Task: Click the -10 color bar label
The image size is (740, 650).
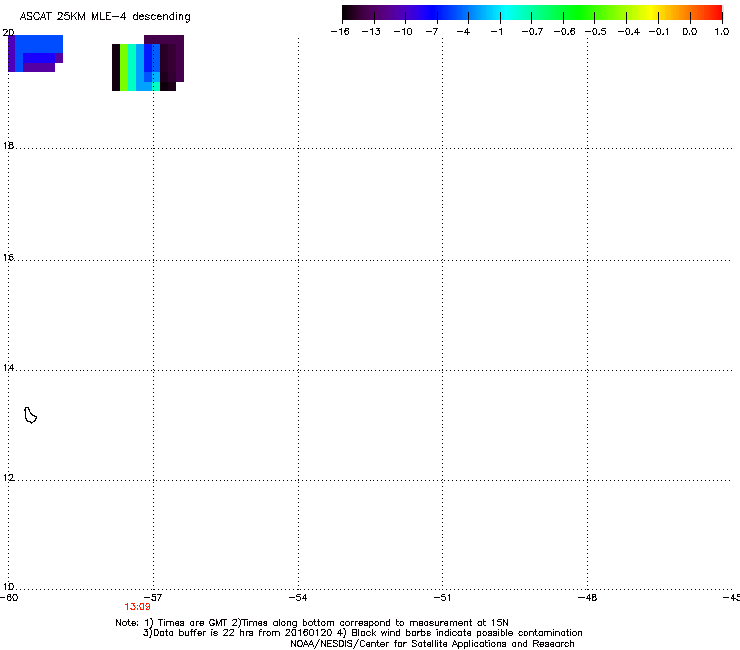Action: point(403,32)
